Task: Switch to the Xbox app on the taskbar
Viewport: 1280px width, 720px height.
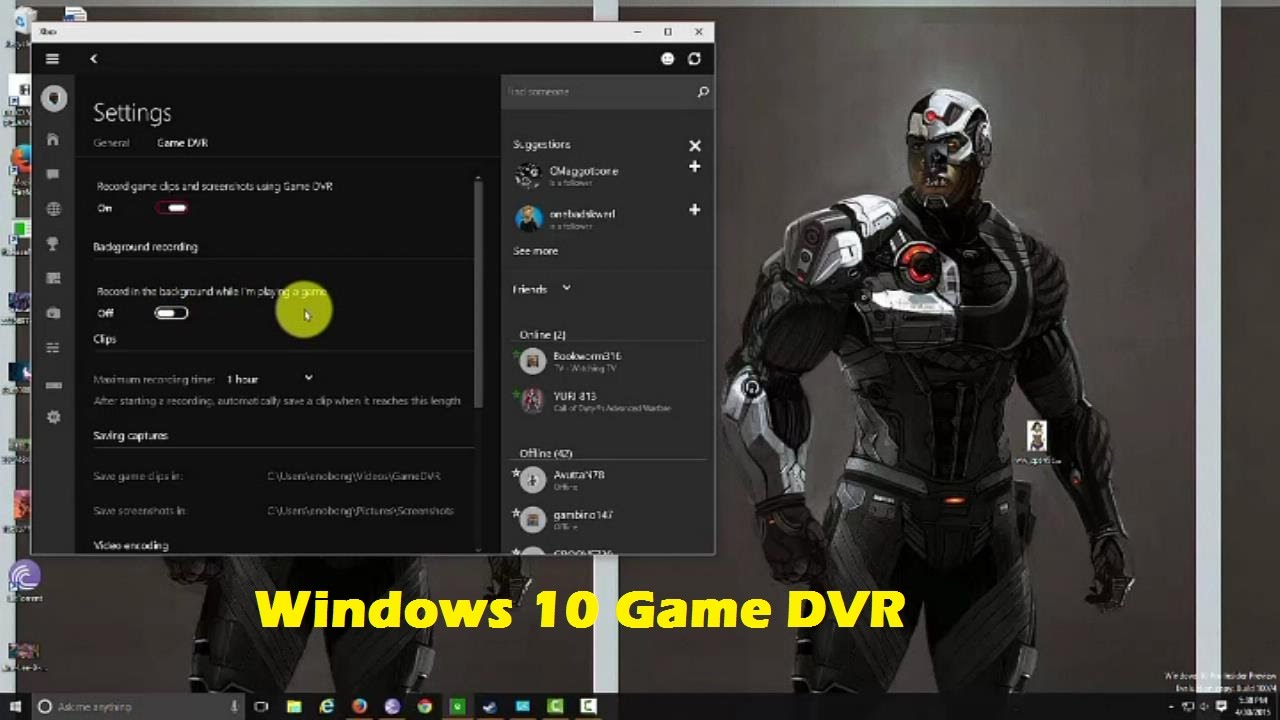Action: tap(458, 706)
